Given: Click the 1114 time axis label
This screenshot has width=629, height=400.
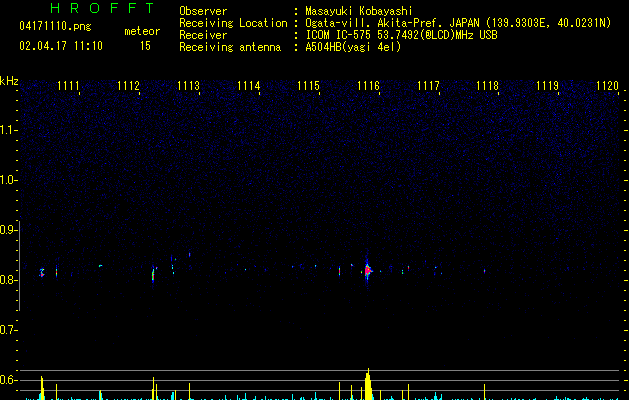Looking at the screenshot, I should (248, 86).
